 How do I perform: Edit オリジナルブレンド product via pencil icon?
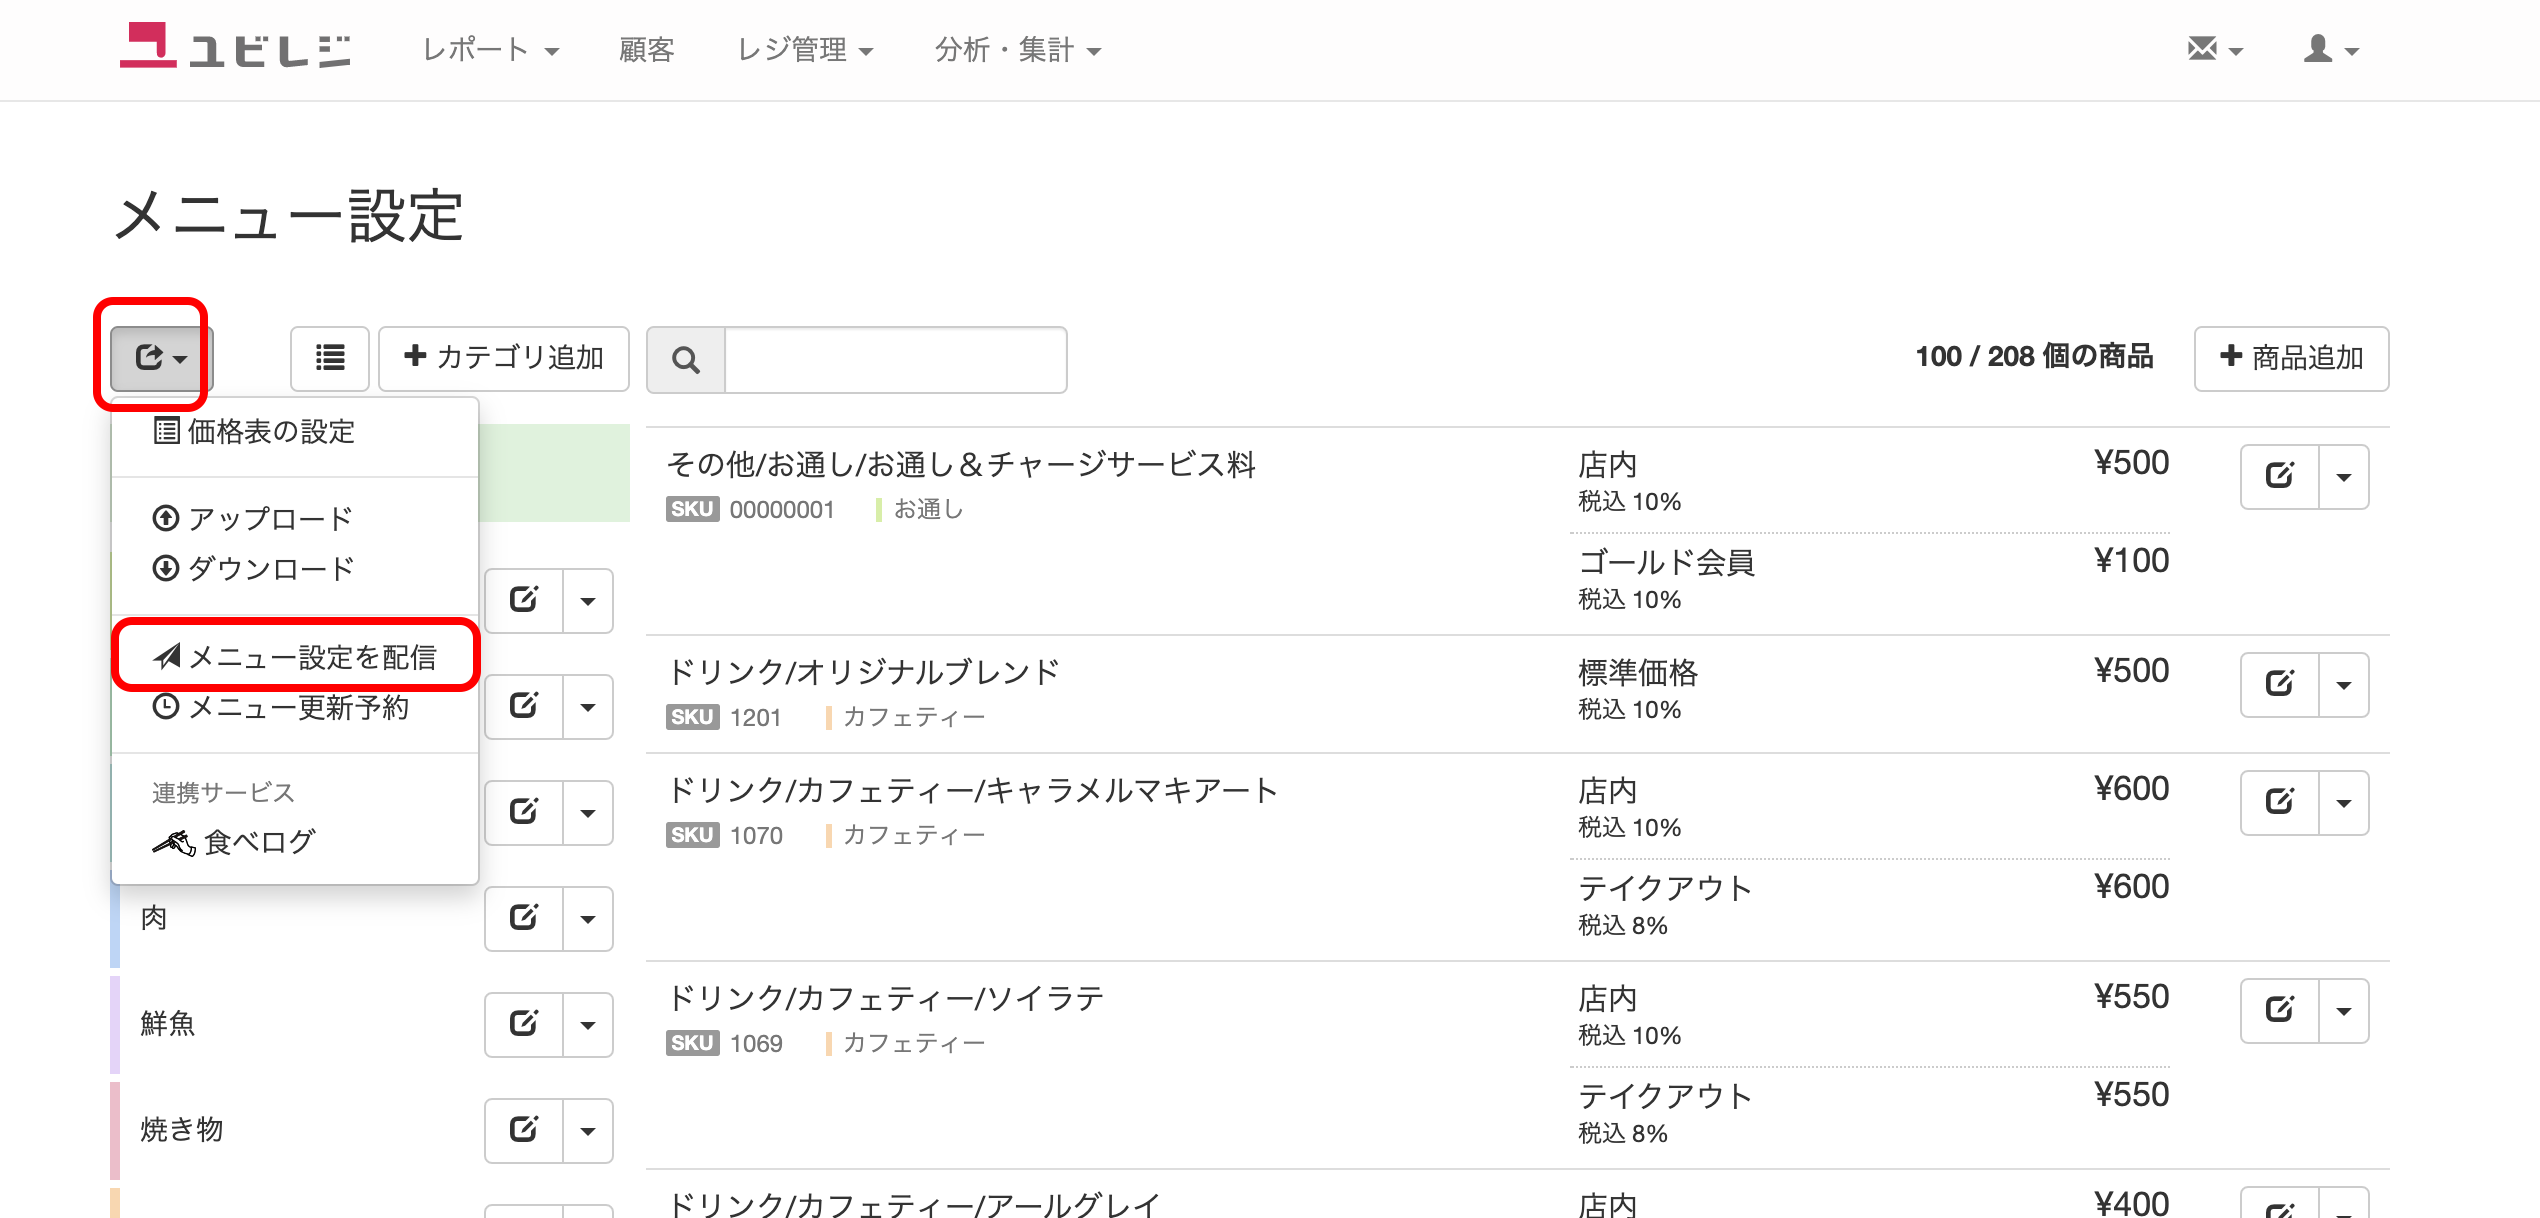pyautogui.click(x=2279, y=685)
